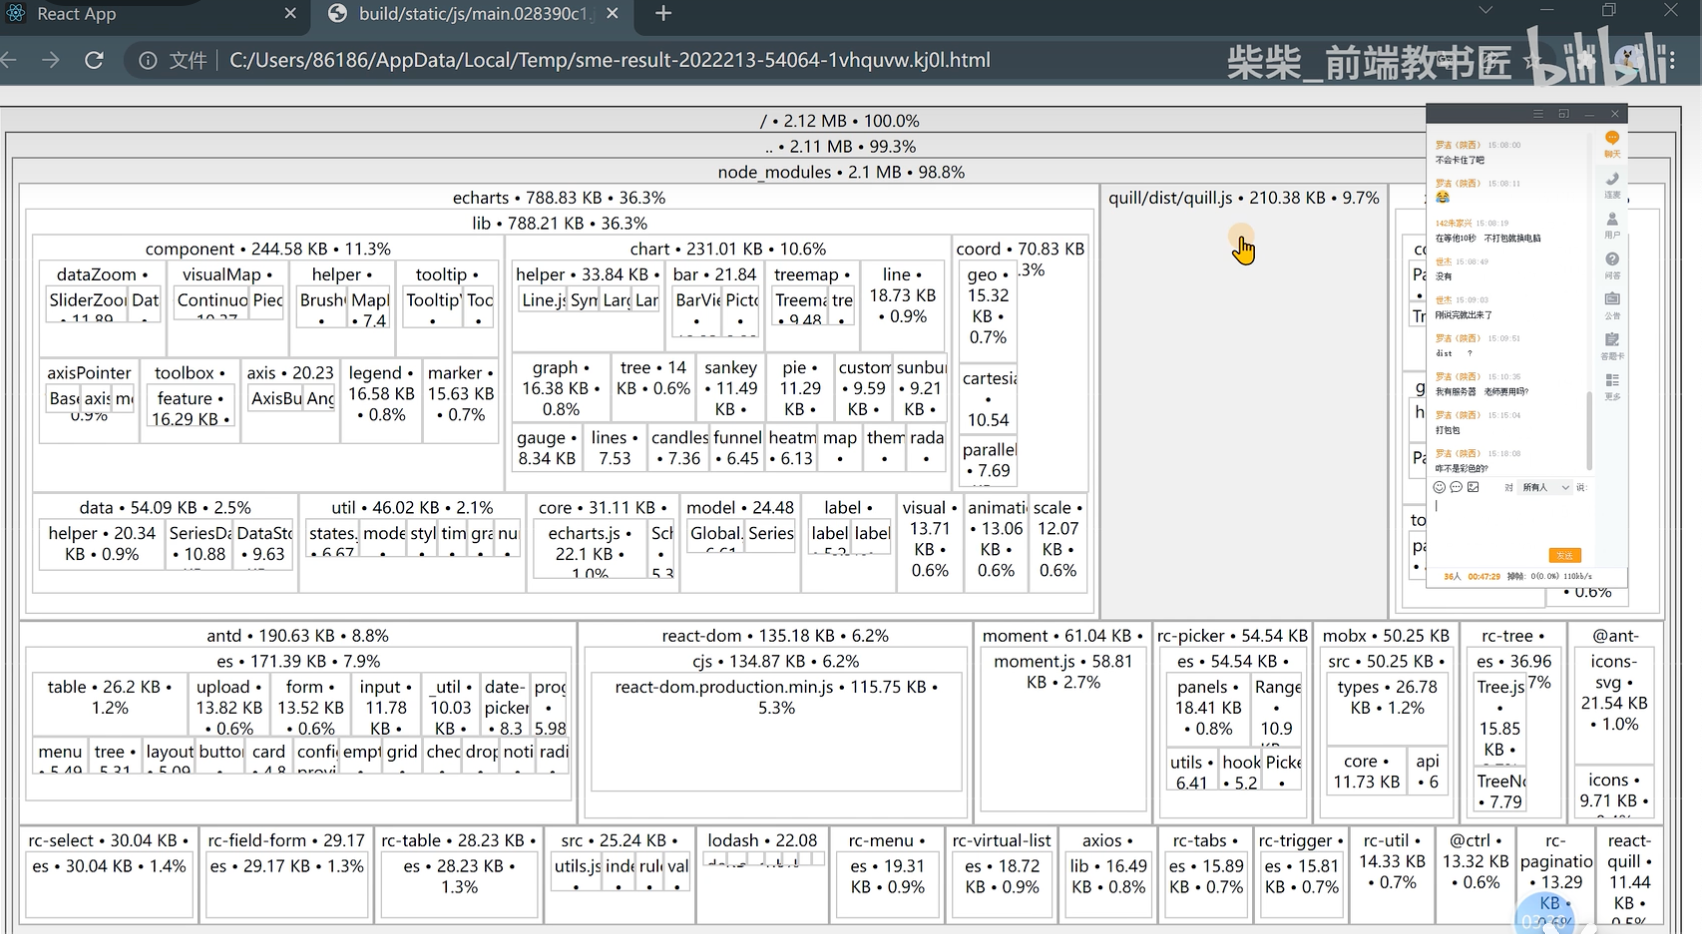The height and width of the screenshot is (934, 1702).
Task: Click the browser address bar URL
Action: [x=610, y=60]
